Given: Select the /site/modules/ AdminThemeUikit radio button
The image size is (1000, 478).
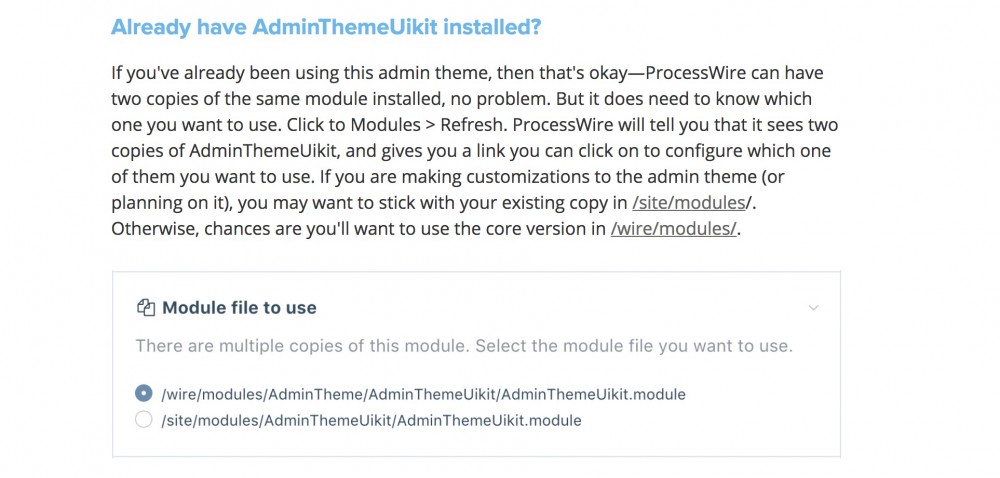Looking at the screenshot, I should click(x=144, y=420).
